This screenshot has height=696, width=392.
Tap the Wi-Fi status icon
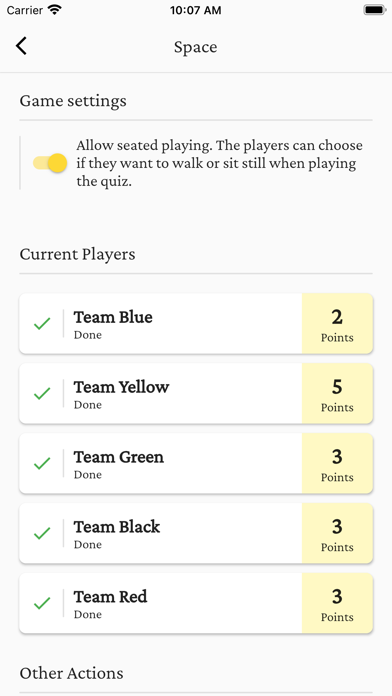55,10
